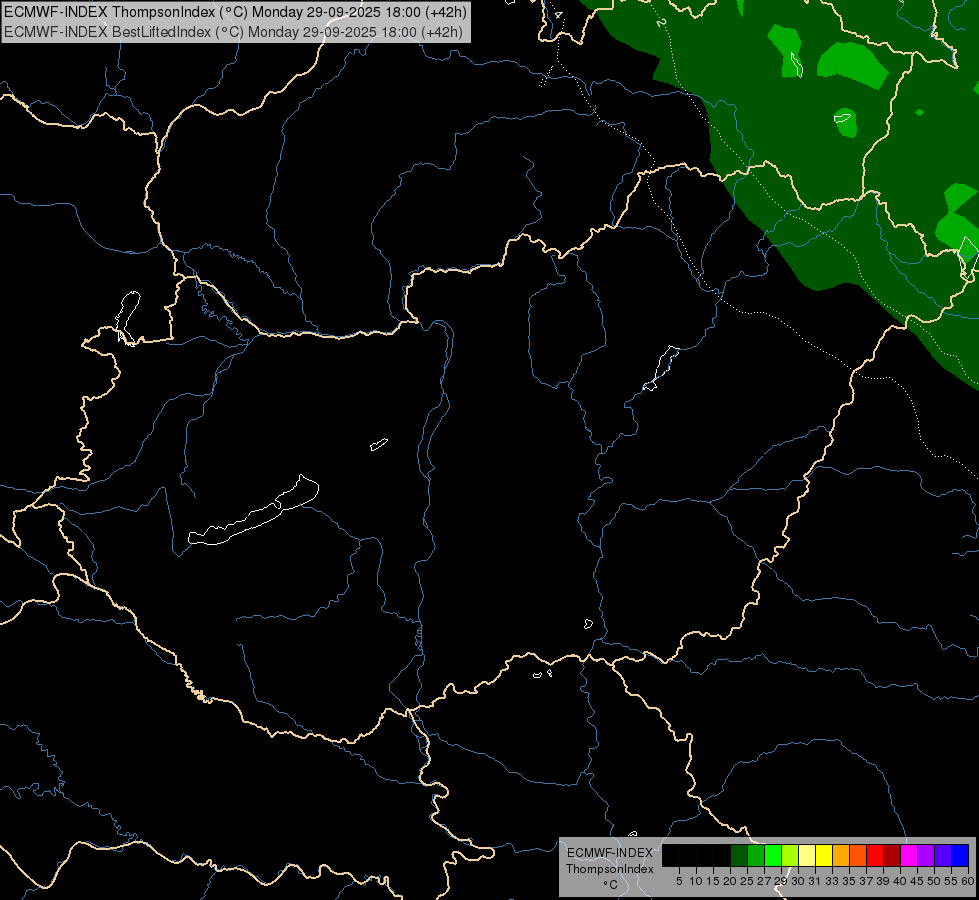Click the dotted contour label 4
This screenshot has height=900, width=979.
[x=558, y=14]
